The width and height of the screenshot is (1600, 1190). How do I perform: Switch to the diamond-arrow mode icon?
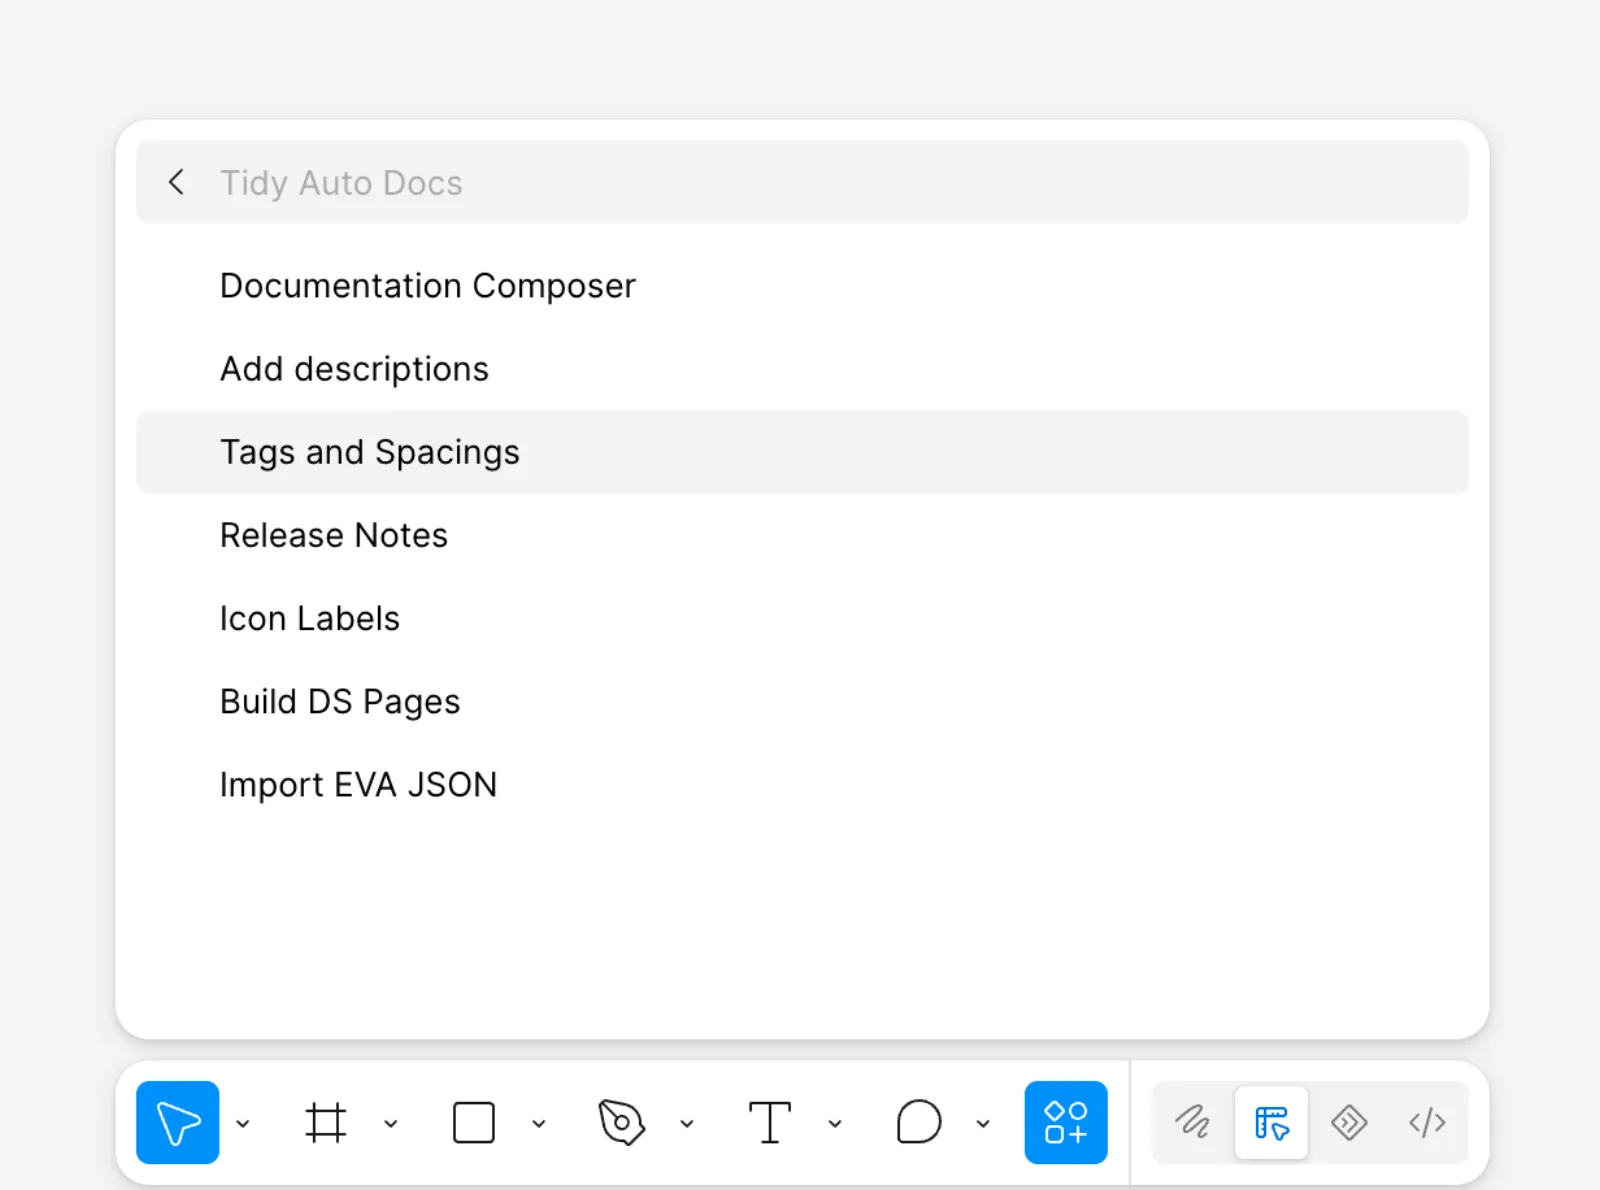[x=1349, y=1122]
